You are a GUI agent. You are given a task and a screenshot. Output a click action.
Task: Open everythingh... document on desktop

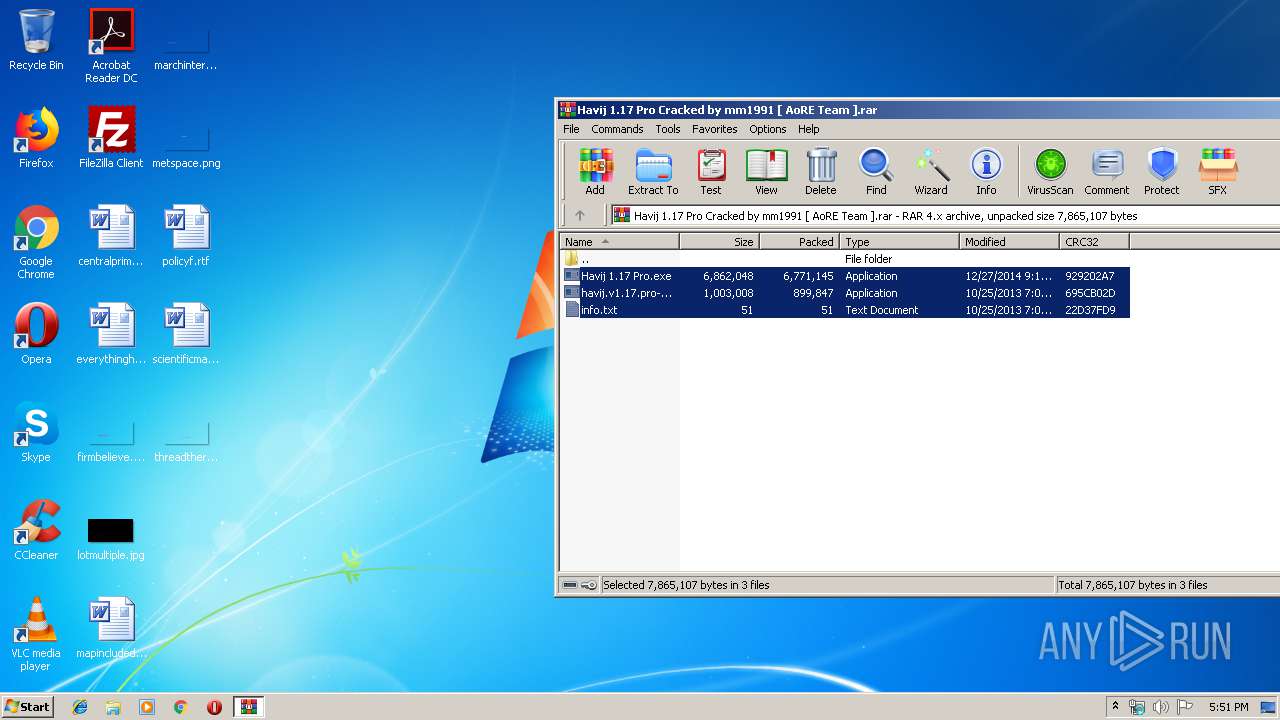click(x=111, y=334)
